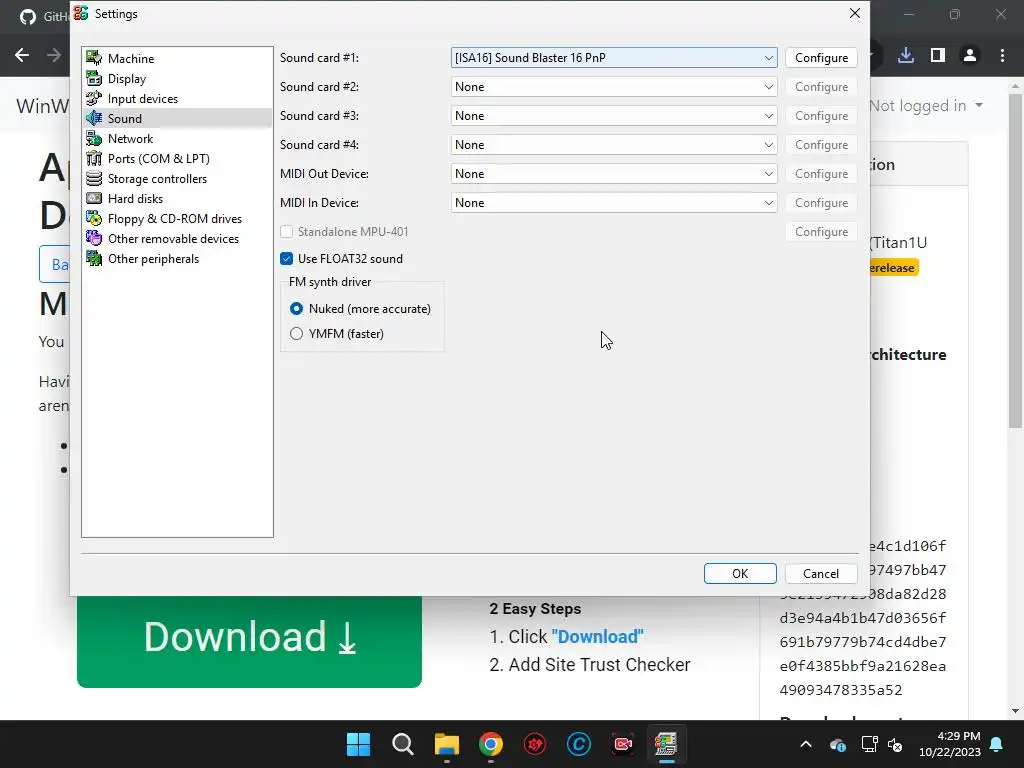Image resolution: width=1024 pixels, height=768 pixels.
Task: Open the blue circular C taskbar app
Action: (x=579, y=744)
